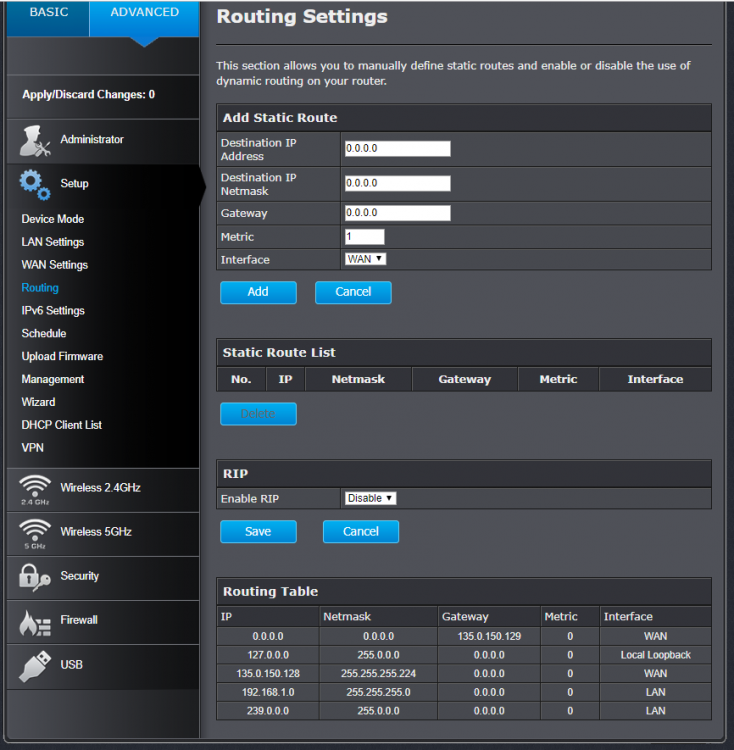Click the Add static route button

point(258,292)
